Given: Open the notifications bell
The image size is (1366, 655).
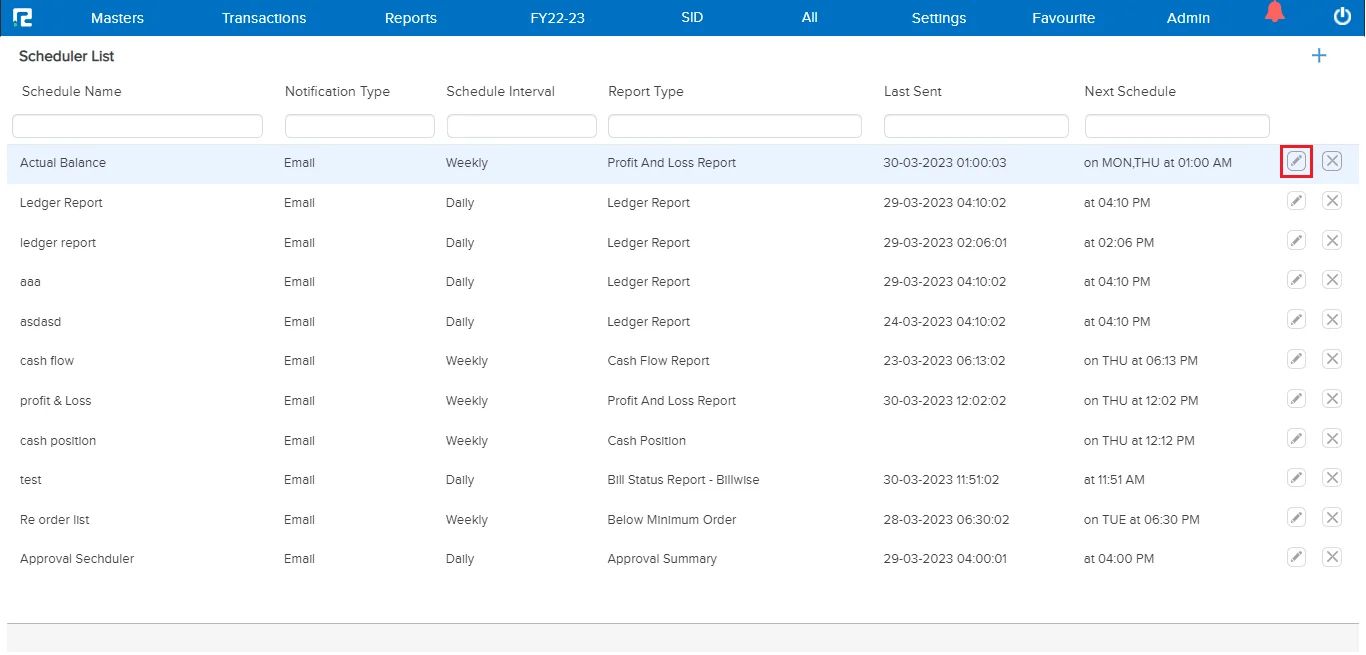Looking at the screenshot, I should (1274, 14).
